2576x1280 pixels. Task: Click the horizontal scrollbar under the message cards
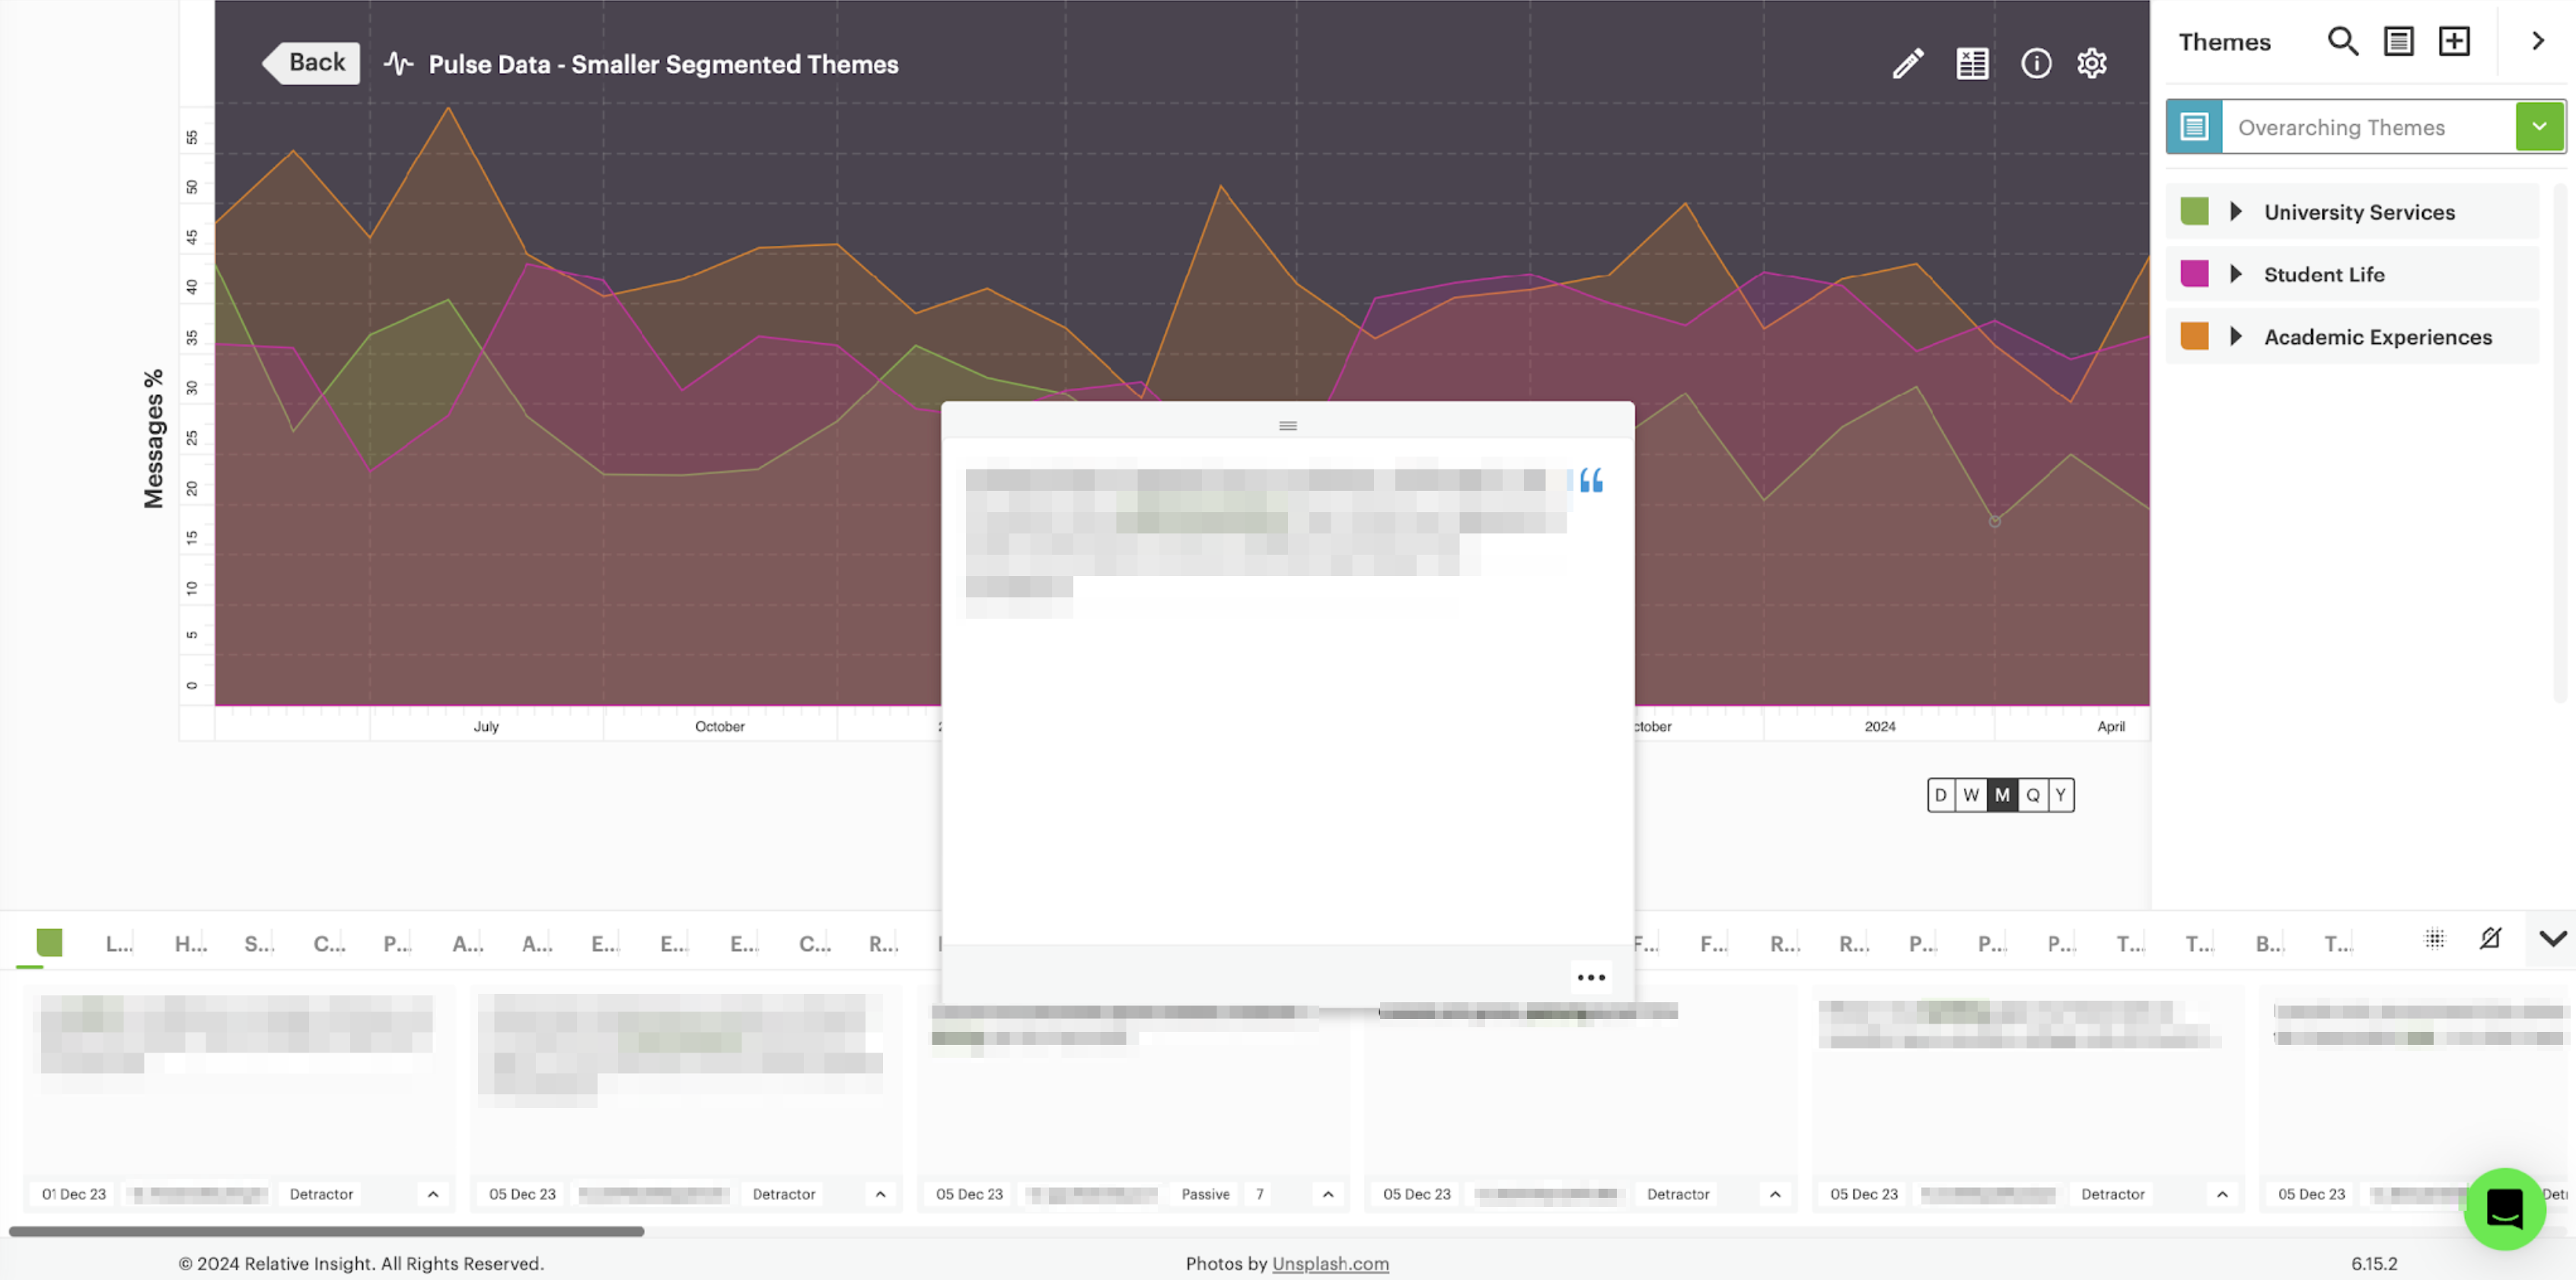point(326,1231)
